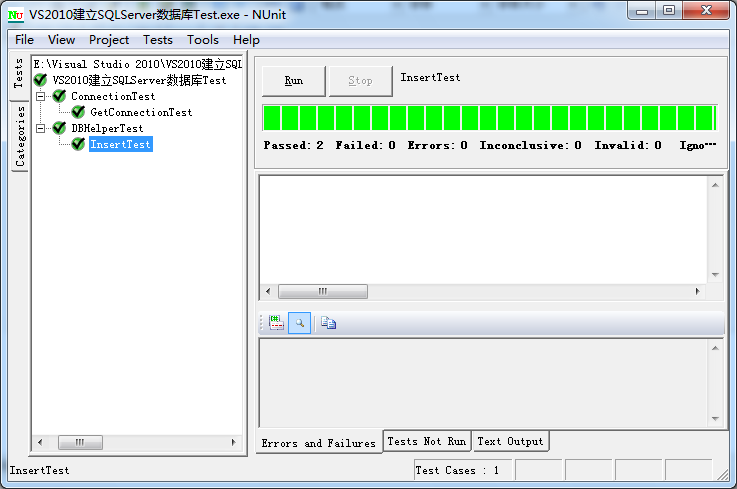The image size is (737, 489).
Task: Select the GetConnectionTest tree item
Action: [x=141, y=112]
